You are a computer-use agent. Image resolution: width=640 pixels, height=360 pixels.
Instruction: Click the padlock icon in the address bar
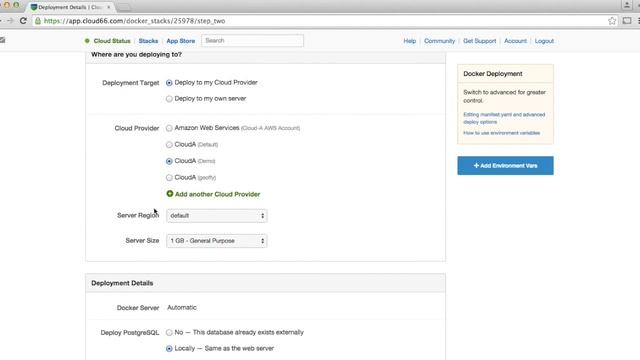[38, 21]
